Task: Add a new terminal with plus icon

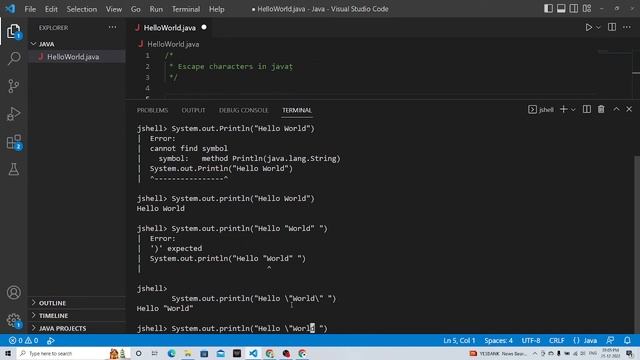Action: pyautogui.click(x=564, y=109)
